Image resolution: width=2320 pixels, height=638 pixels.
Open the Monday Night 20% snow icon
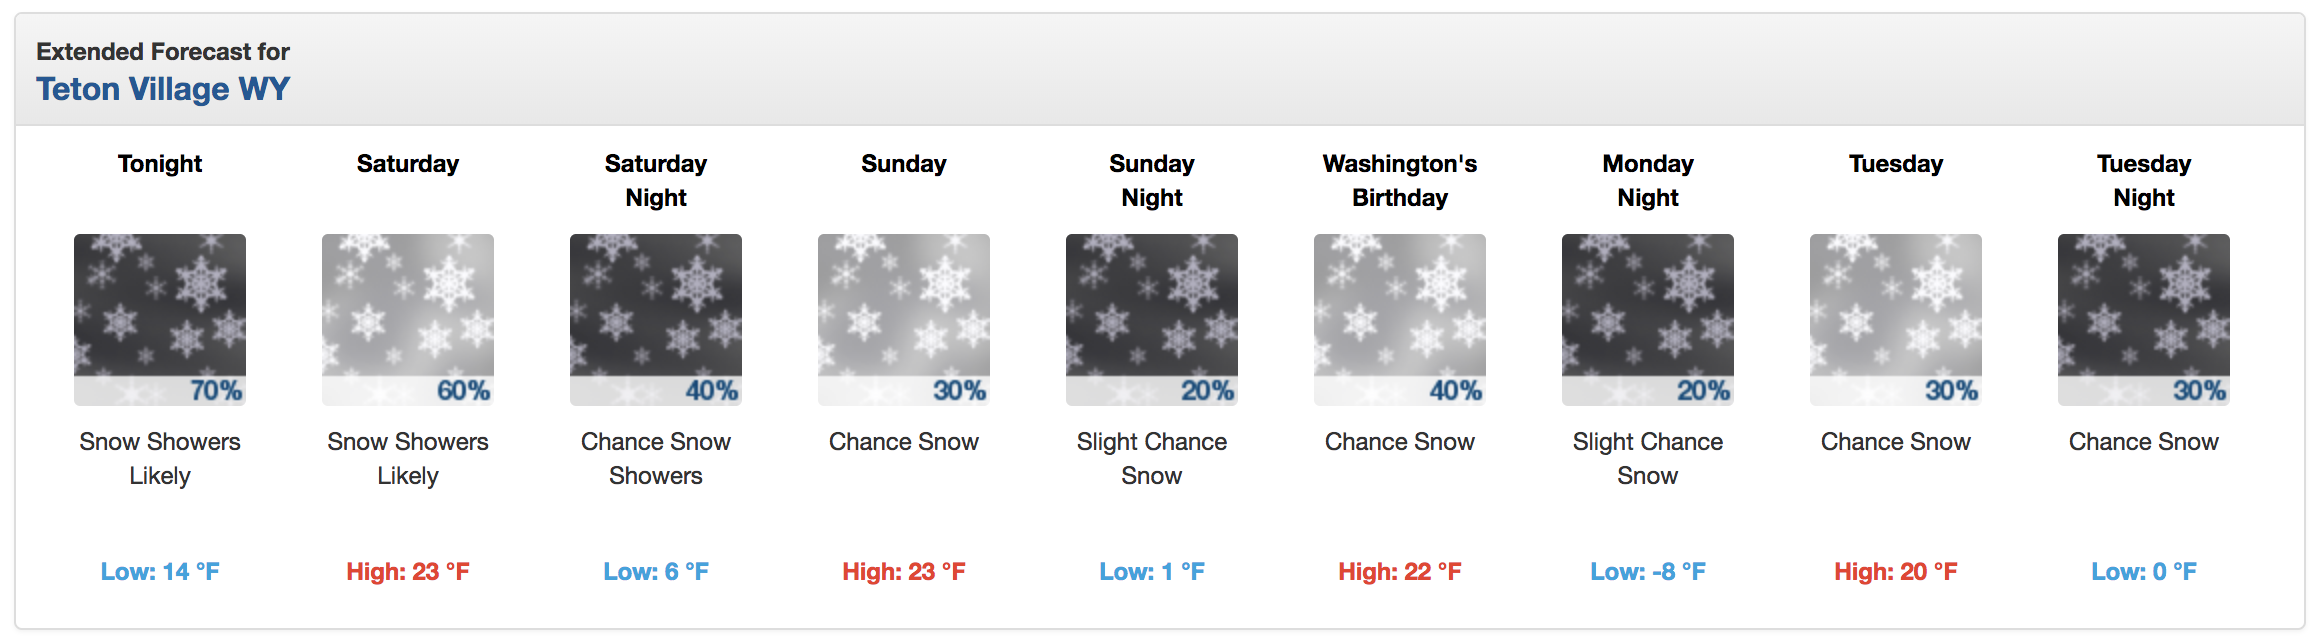[1648, 320]
